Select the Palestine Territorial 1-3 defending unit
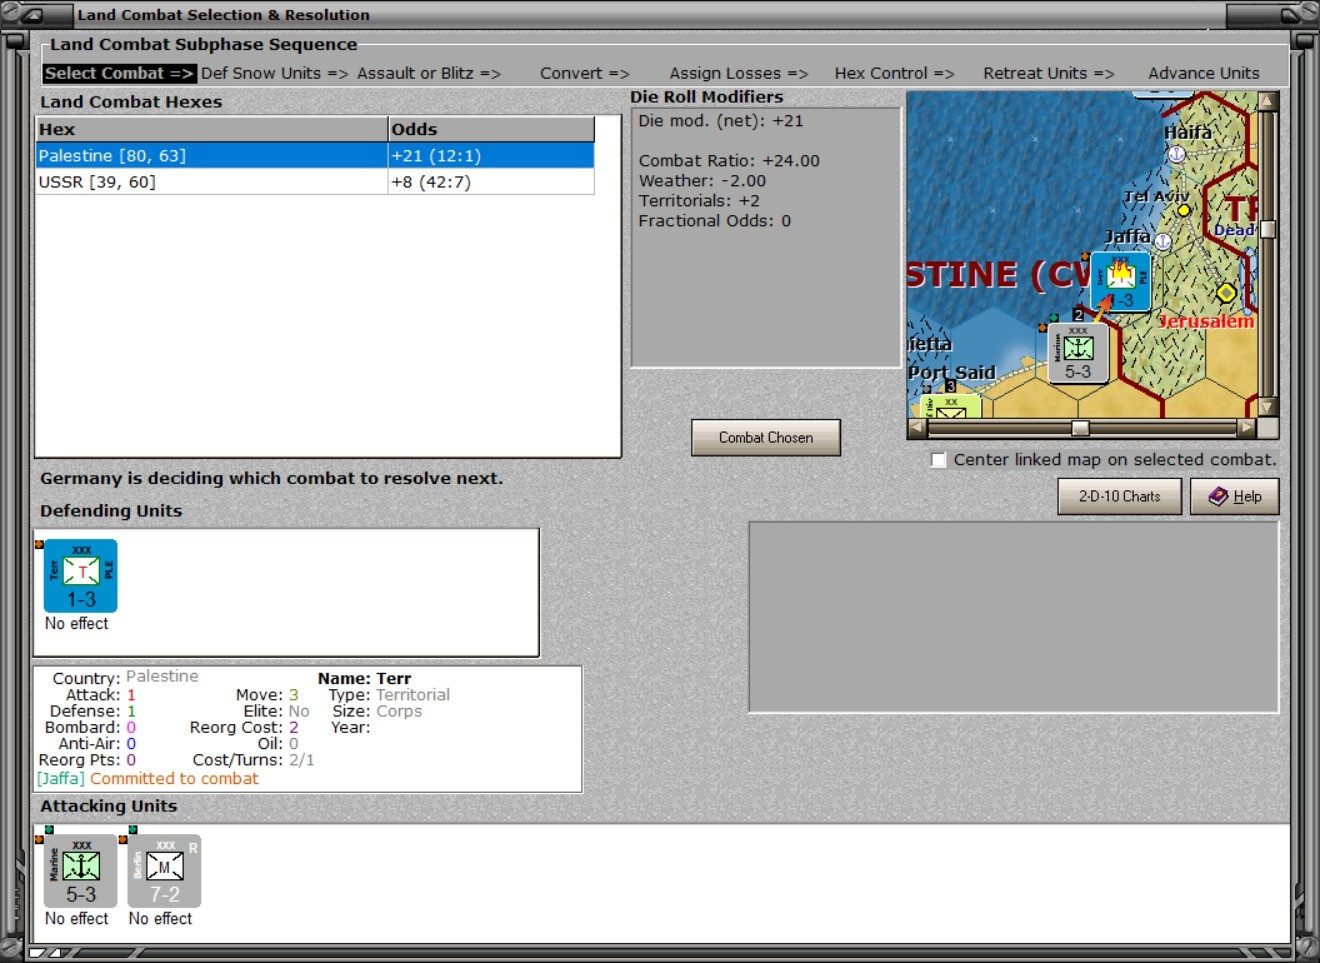The height and width of the screenshot is (963, 1320). 81,576
